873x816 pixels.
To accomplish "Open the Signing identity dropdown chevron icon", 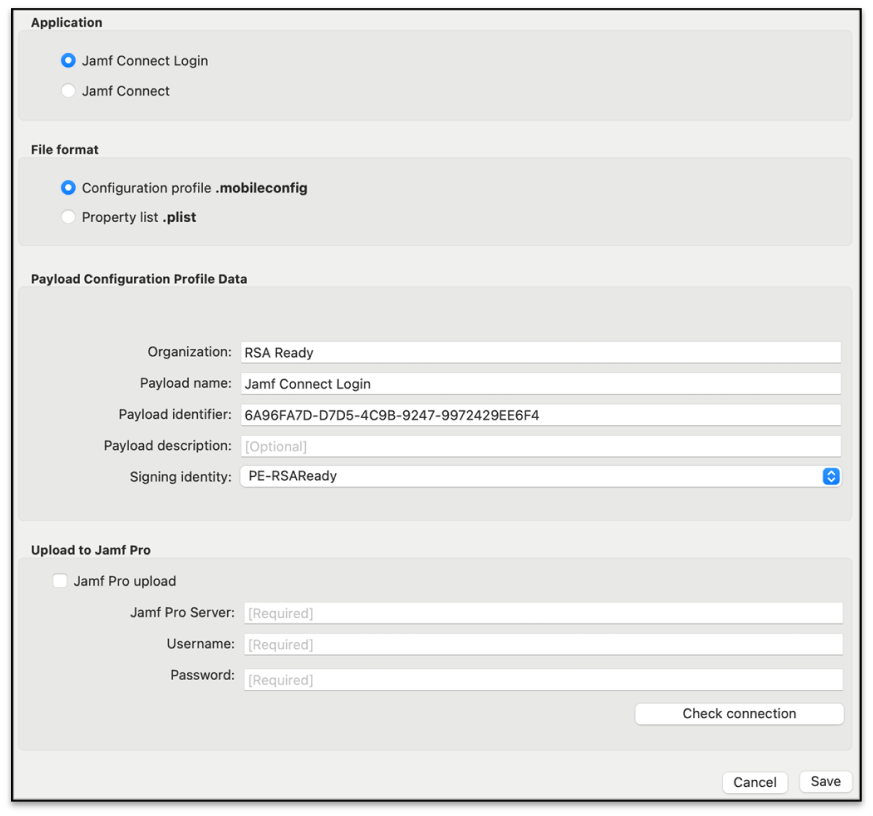I will click(x=830, y=476).
